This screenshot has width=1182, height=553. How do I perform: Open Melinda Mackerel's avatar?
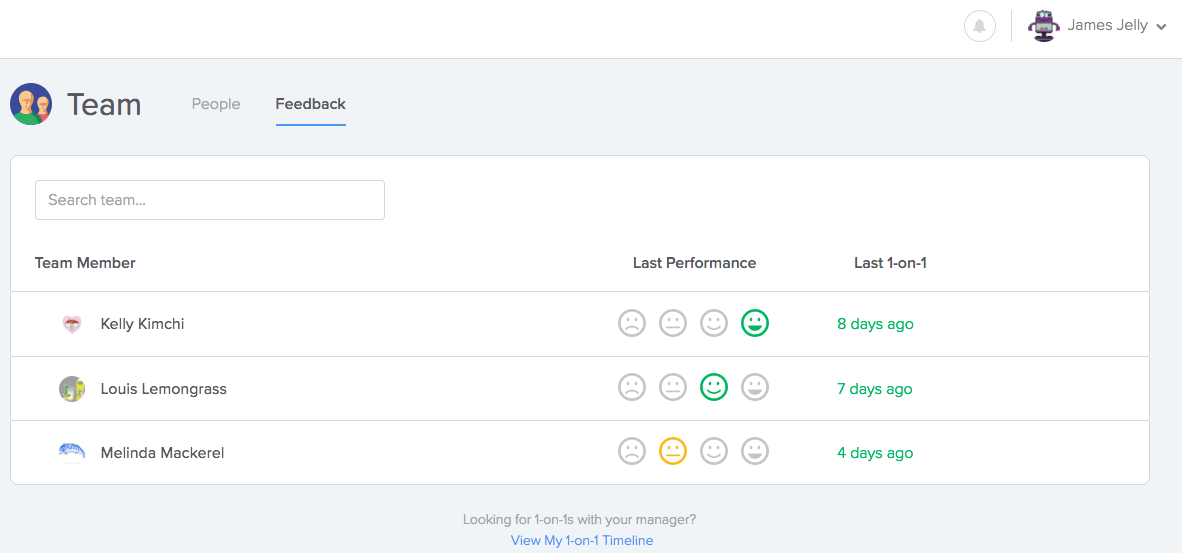coord(72,452)
